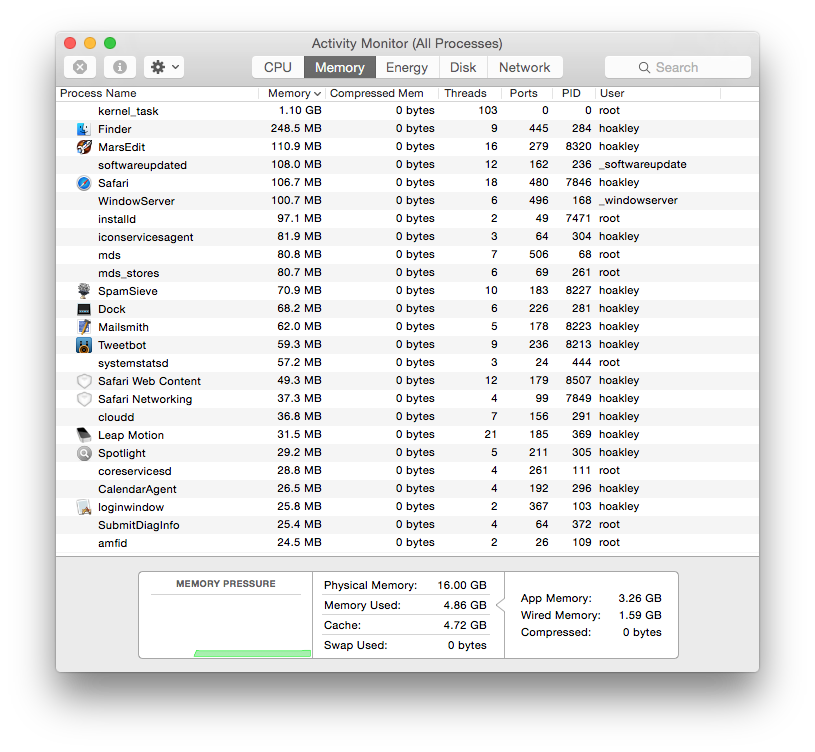This screenshot has height=752, width=815.
Task: Click the Wired Memory 1.59 GB value
Action: (x=640, y=615)
